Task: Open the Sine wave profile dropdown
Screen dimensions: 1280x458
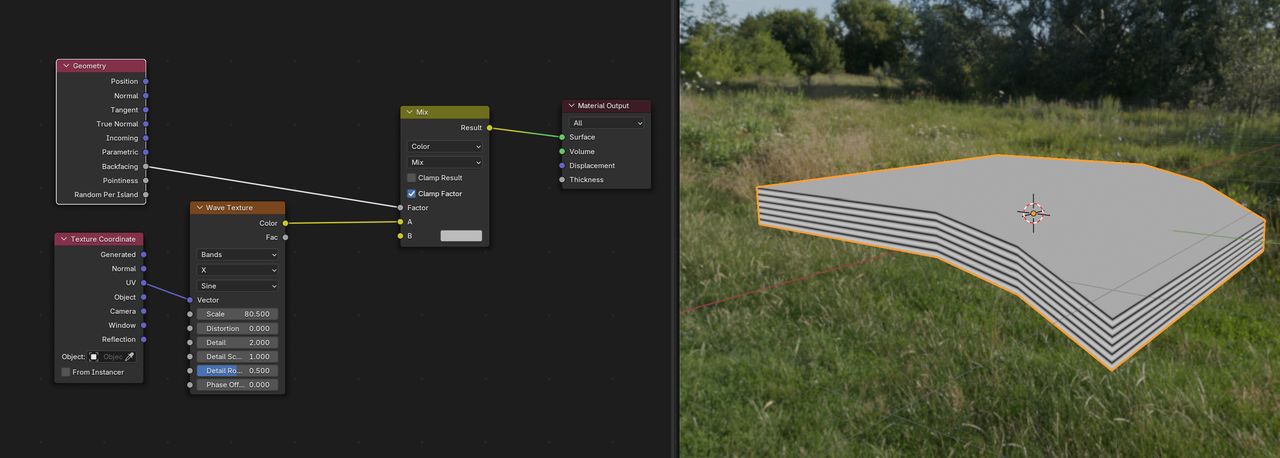Action: coord(238,286)
